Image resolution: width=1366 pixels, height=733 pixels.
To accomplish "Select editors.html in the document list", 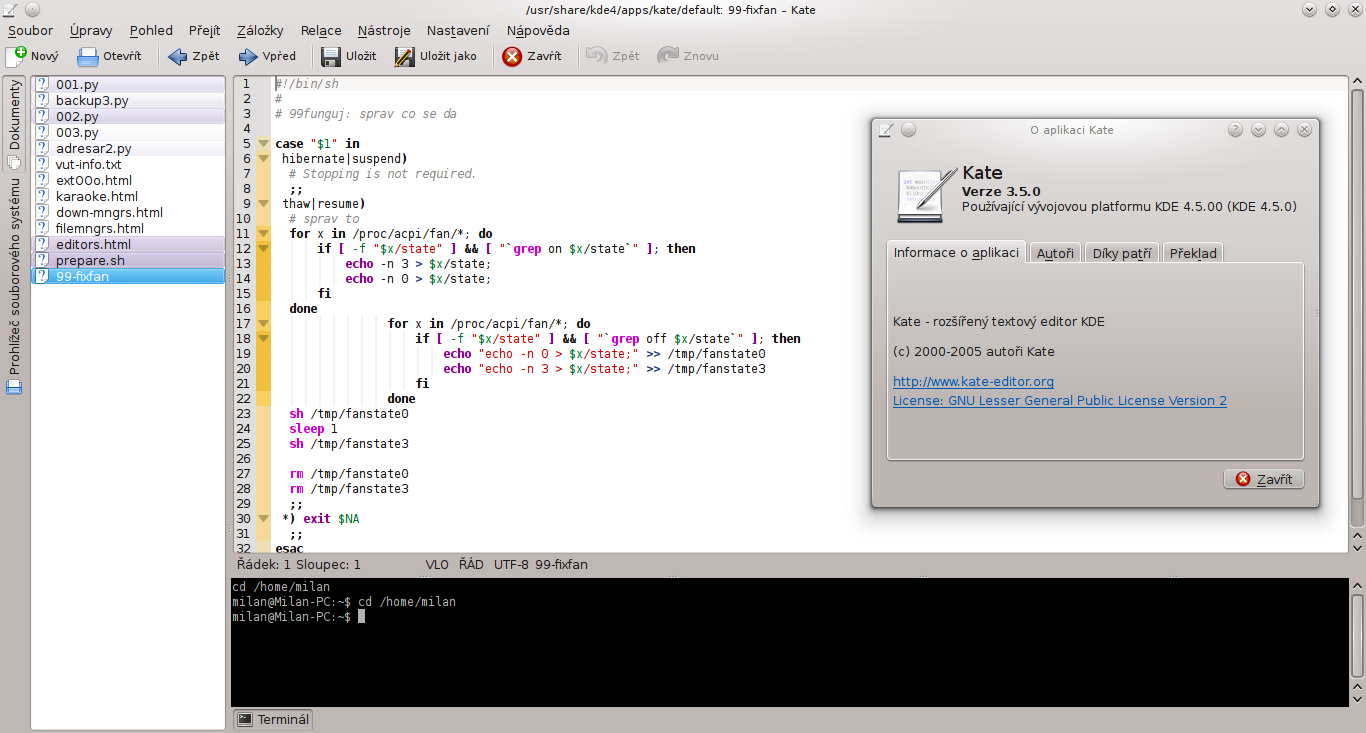I will [129, 245].
